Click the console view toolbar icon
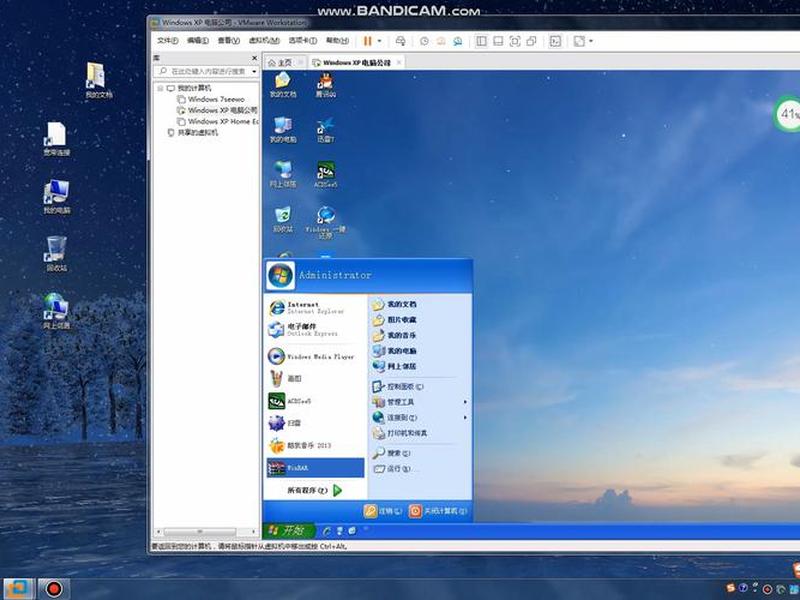The height and width of the screenshot is (600, 800). click(x=555, y=41)
